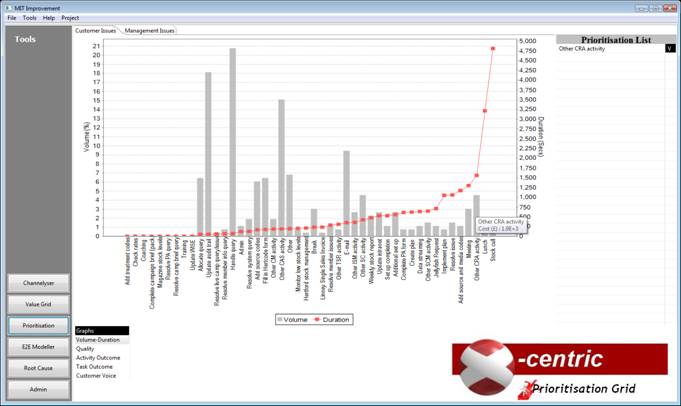Viewport: 681px width, 406px height.
Task: Open the File menu
Action: click(x=12, y=18)
